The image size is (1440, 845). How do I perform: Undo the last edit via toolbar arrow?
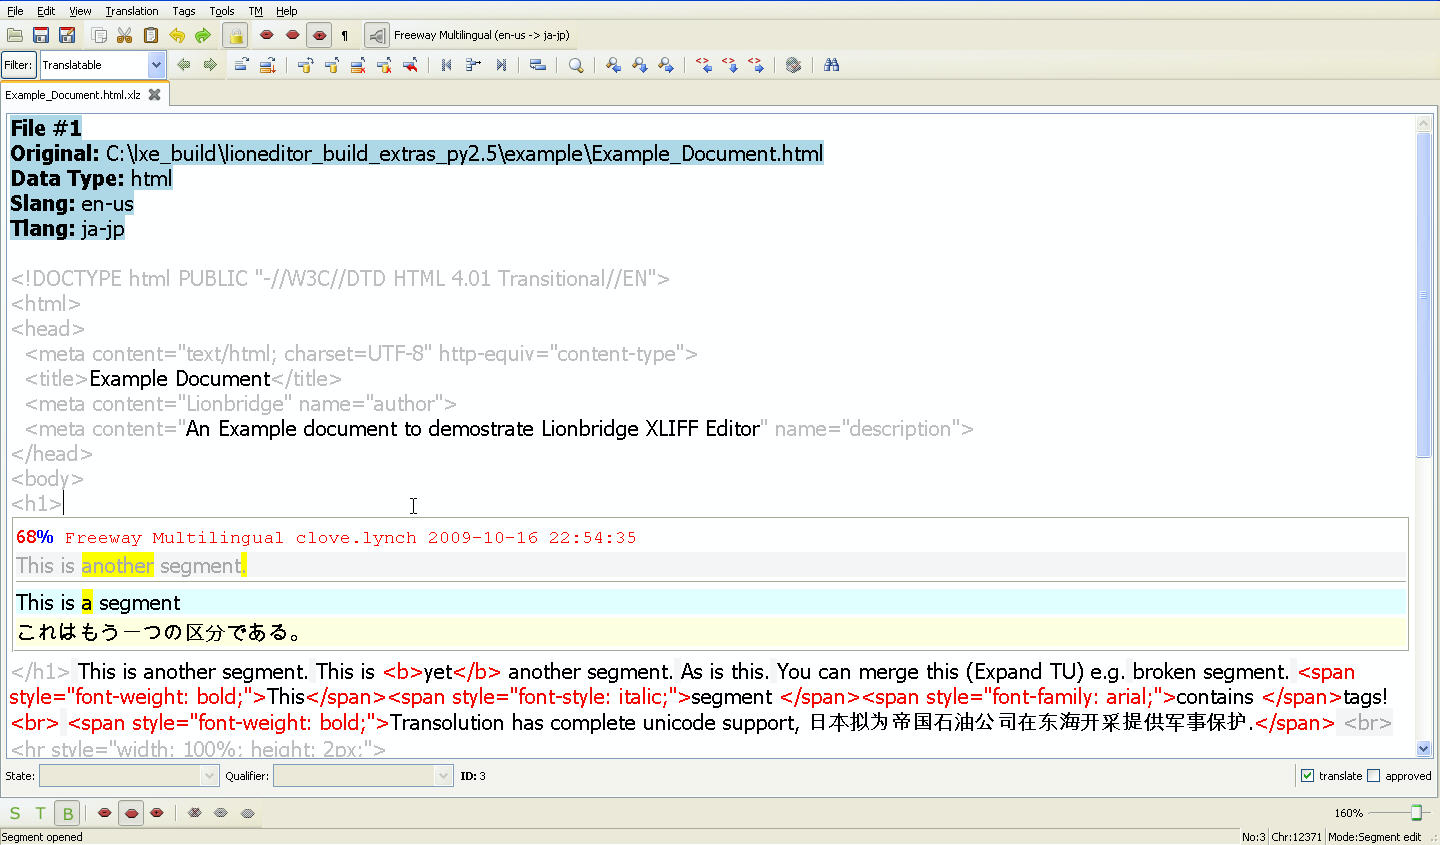coord(177,35)
